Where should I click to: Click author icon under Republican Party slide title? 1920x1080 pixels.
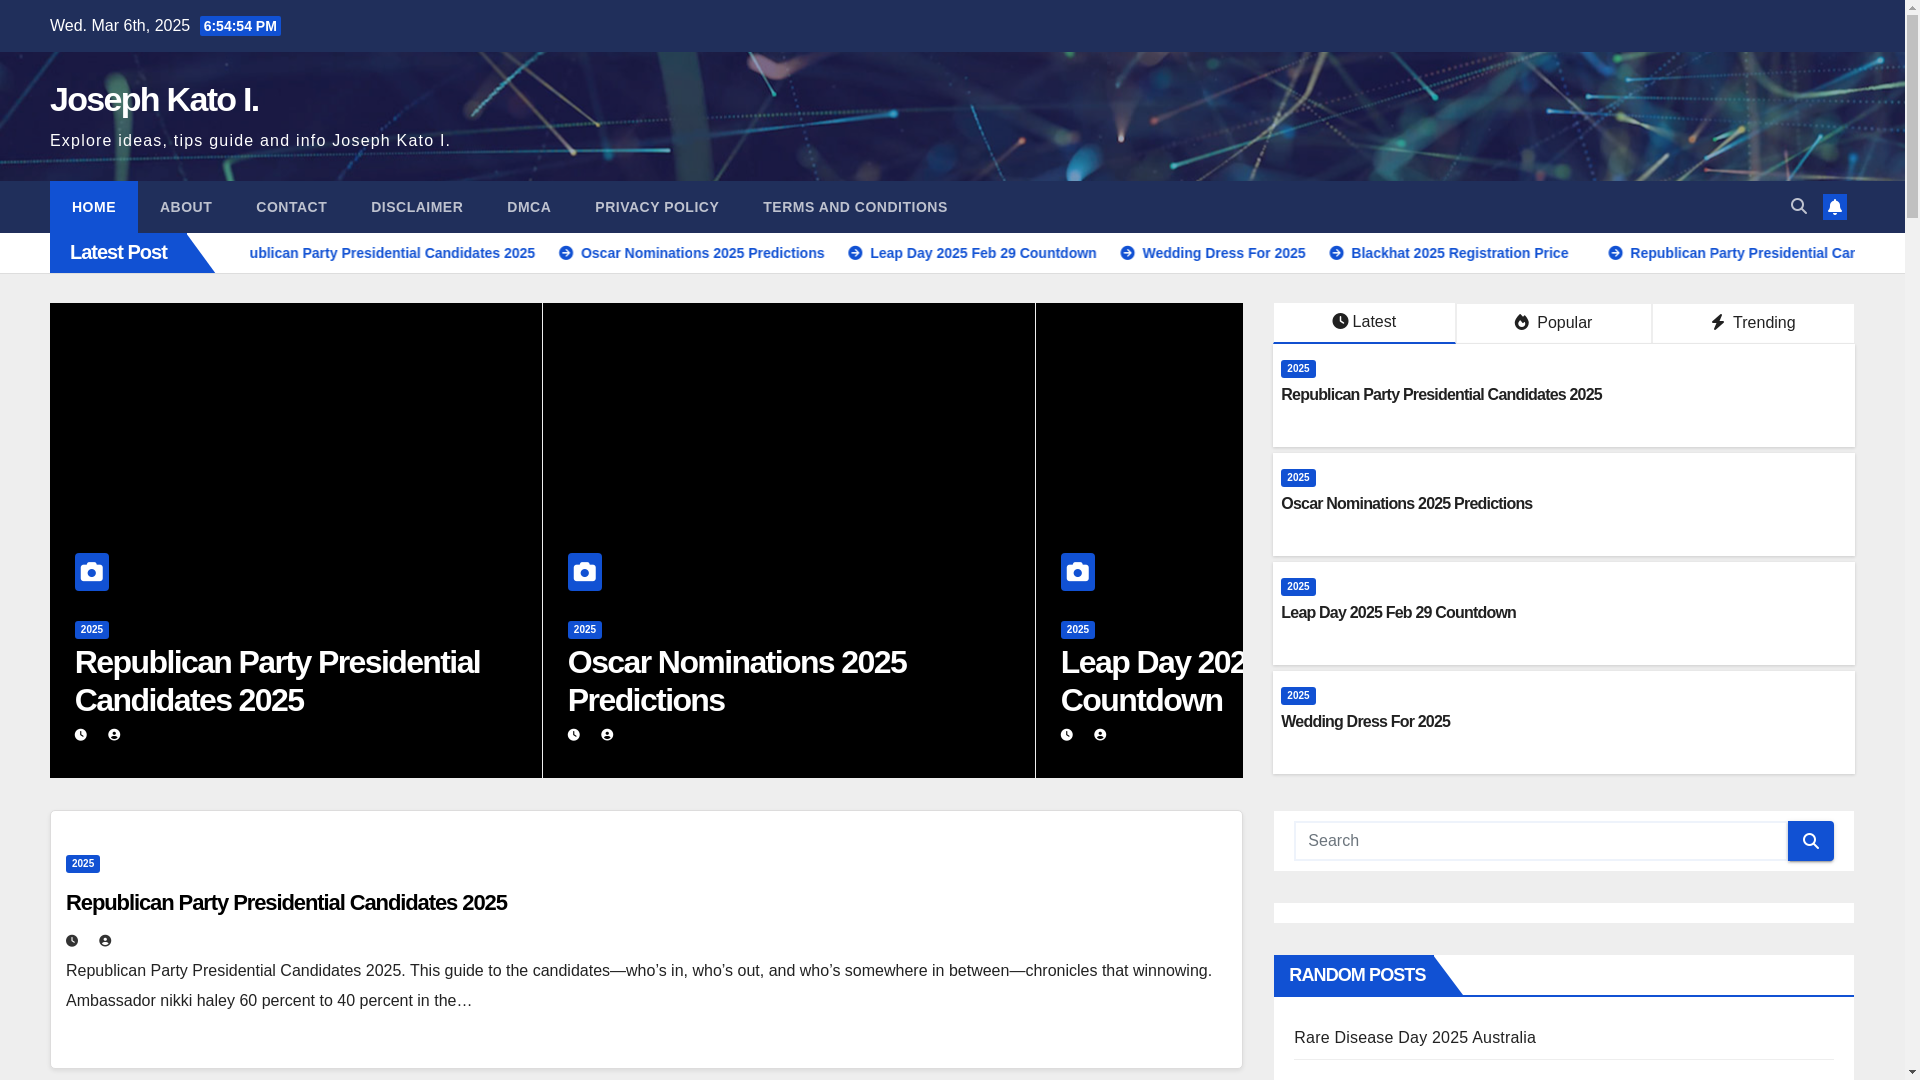click(x=114, y=735)
